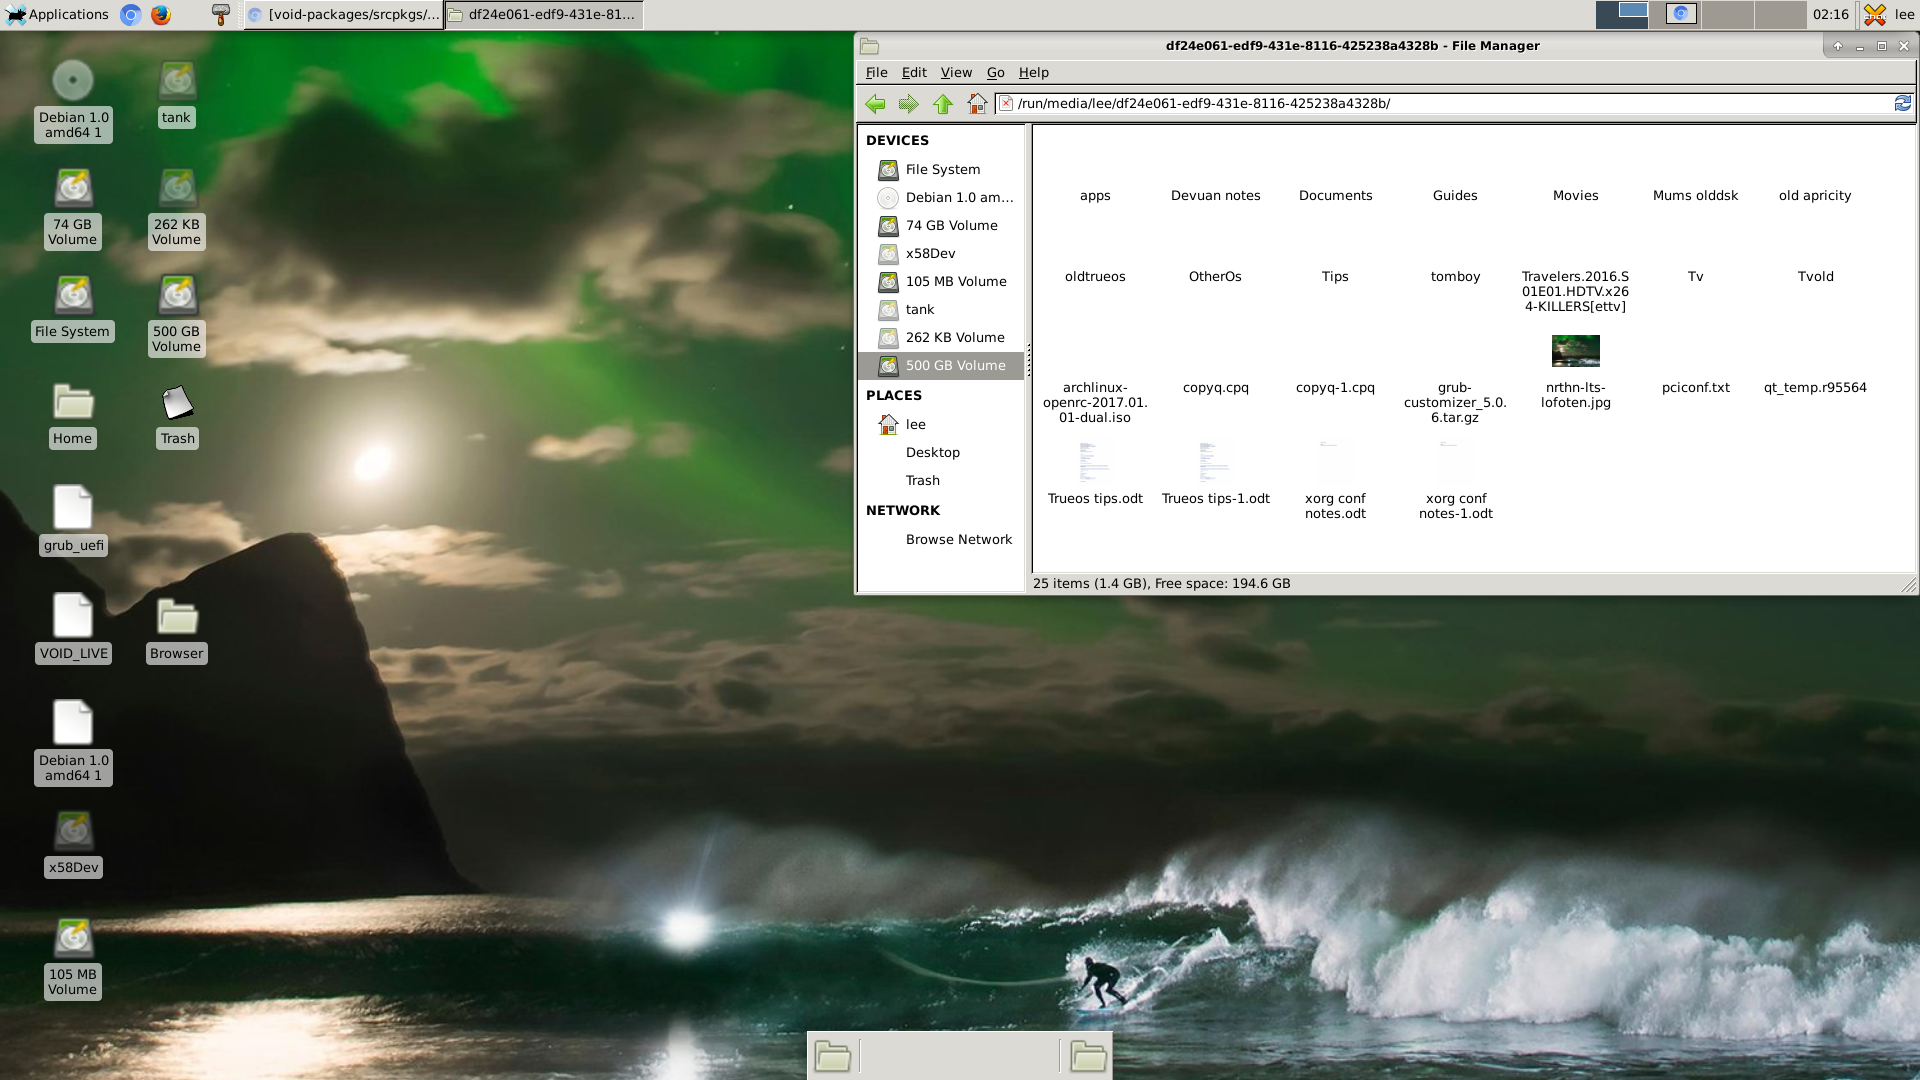Image resolution: width=1920 pixels, height=1080 pixels.
Task: Switch to void-packages taskbar window button
Action: (x=343, y=15)
